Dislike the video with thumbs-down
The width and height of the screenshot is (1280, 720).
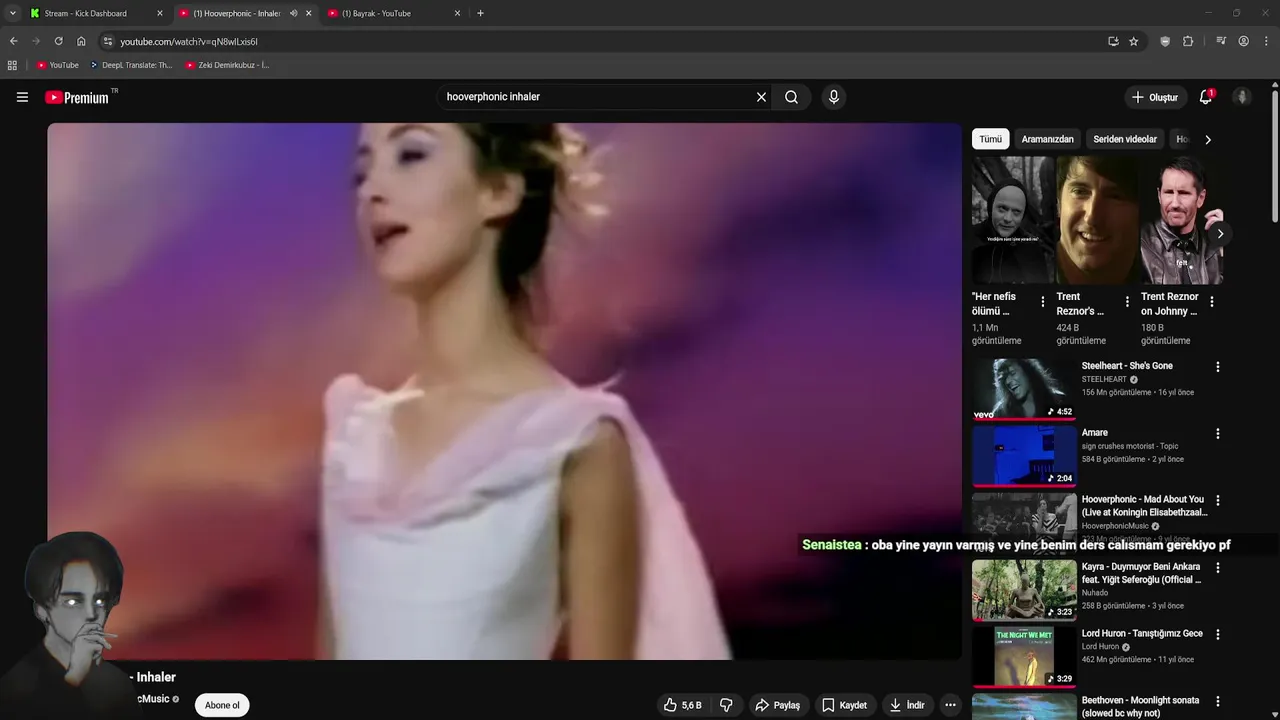pyautogui.click(x=726, y=705)
